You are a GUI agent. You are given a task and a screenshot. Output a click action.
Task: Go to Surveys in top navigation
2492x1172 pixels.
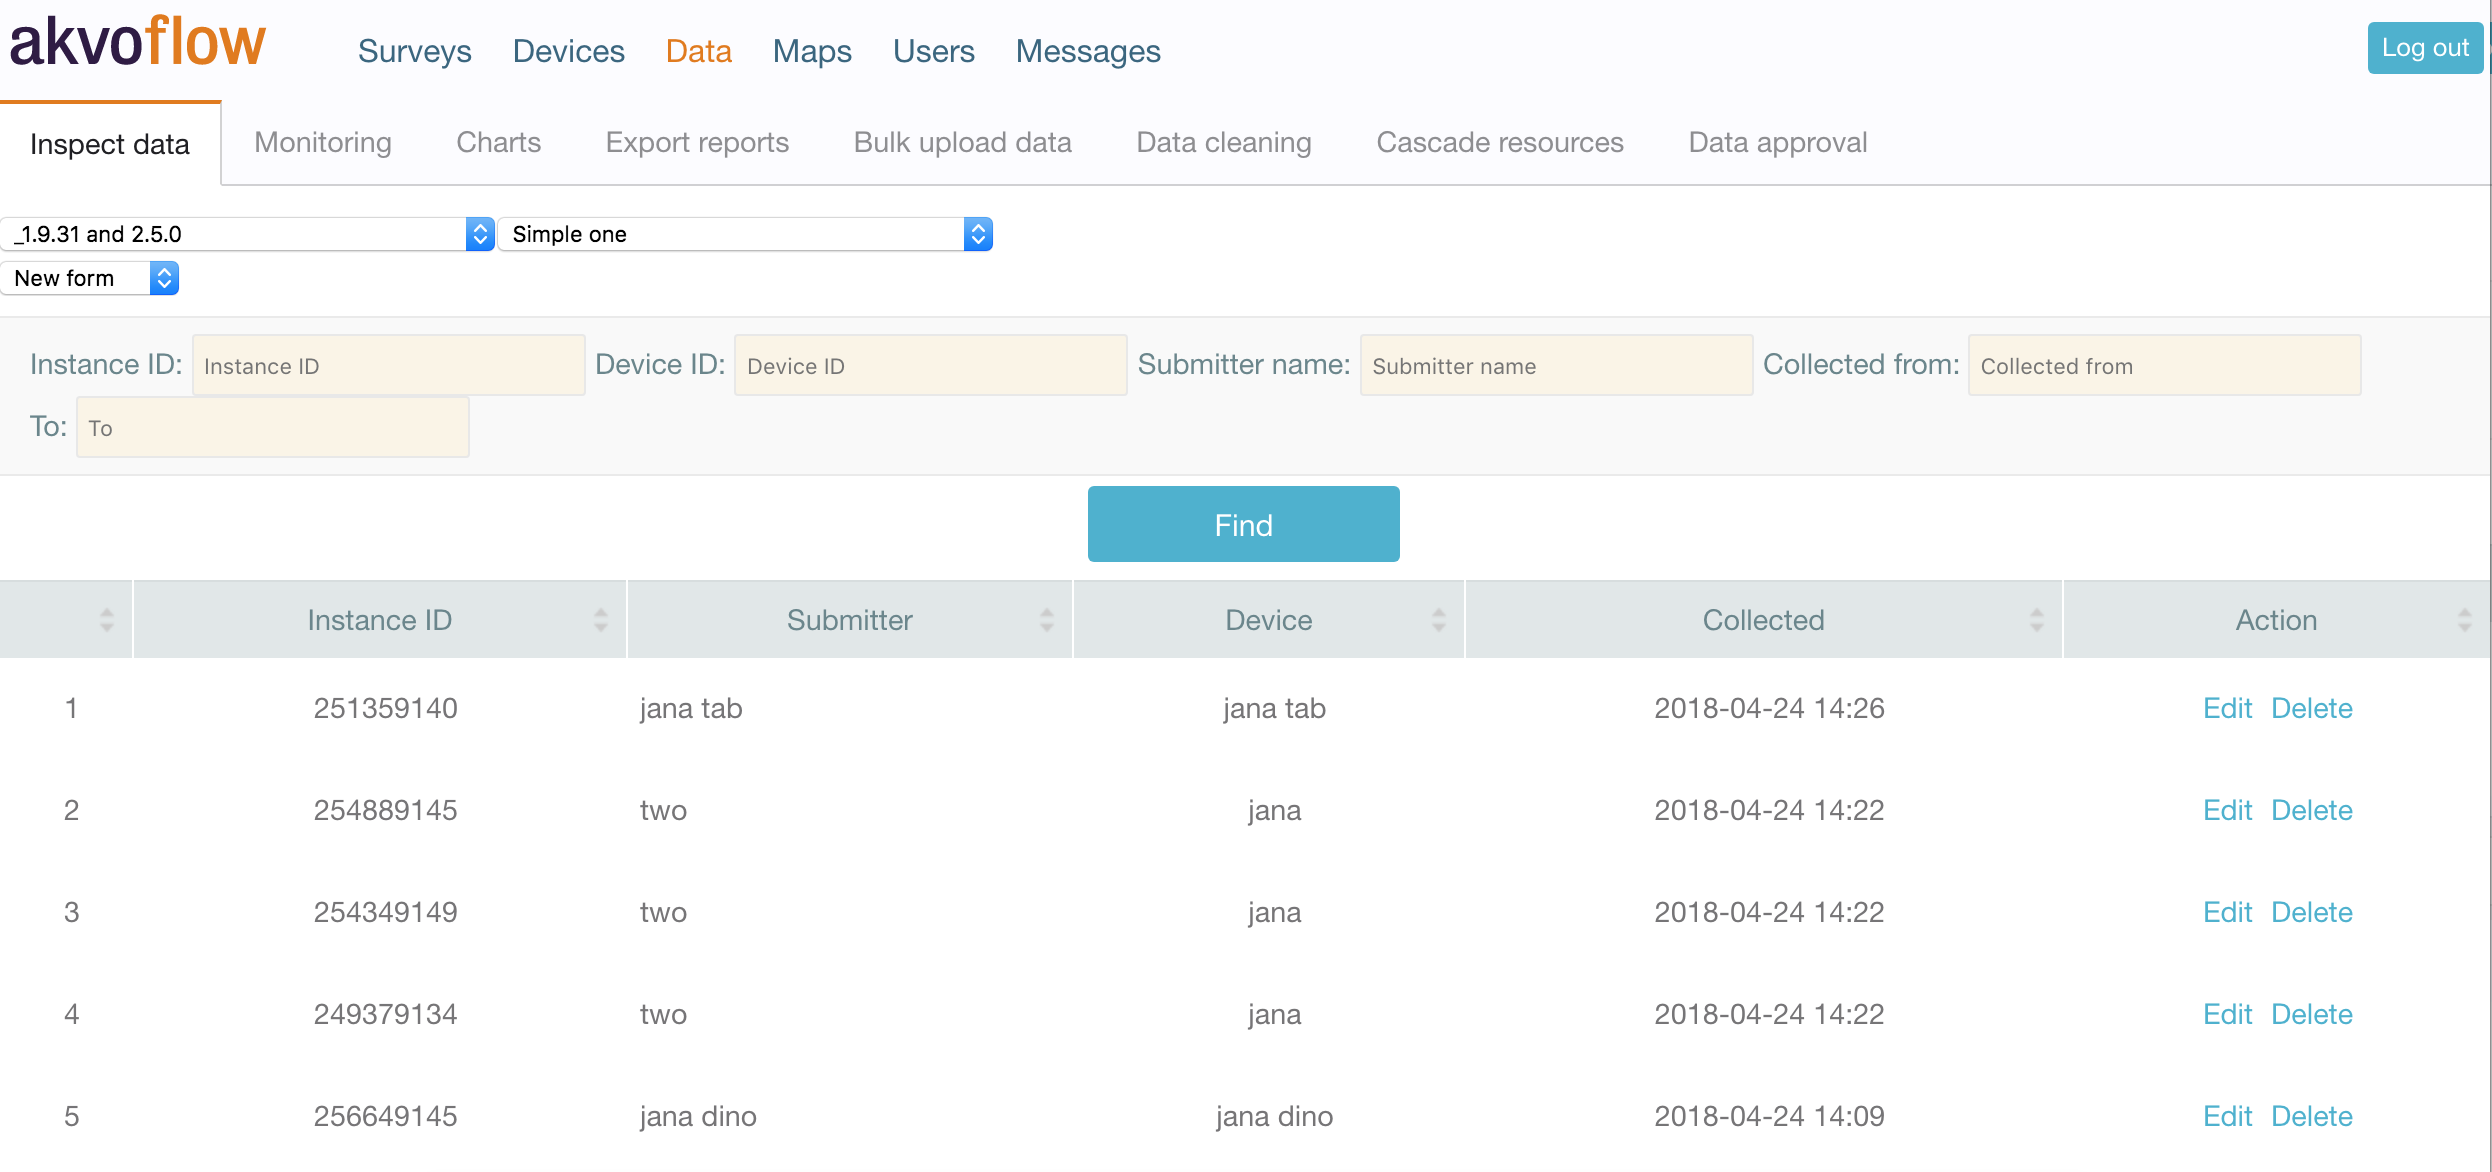pyautogui.click(x=414, y=51)
